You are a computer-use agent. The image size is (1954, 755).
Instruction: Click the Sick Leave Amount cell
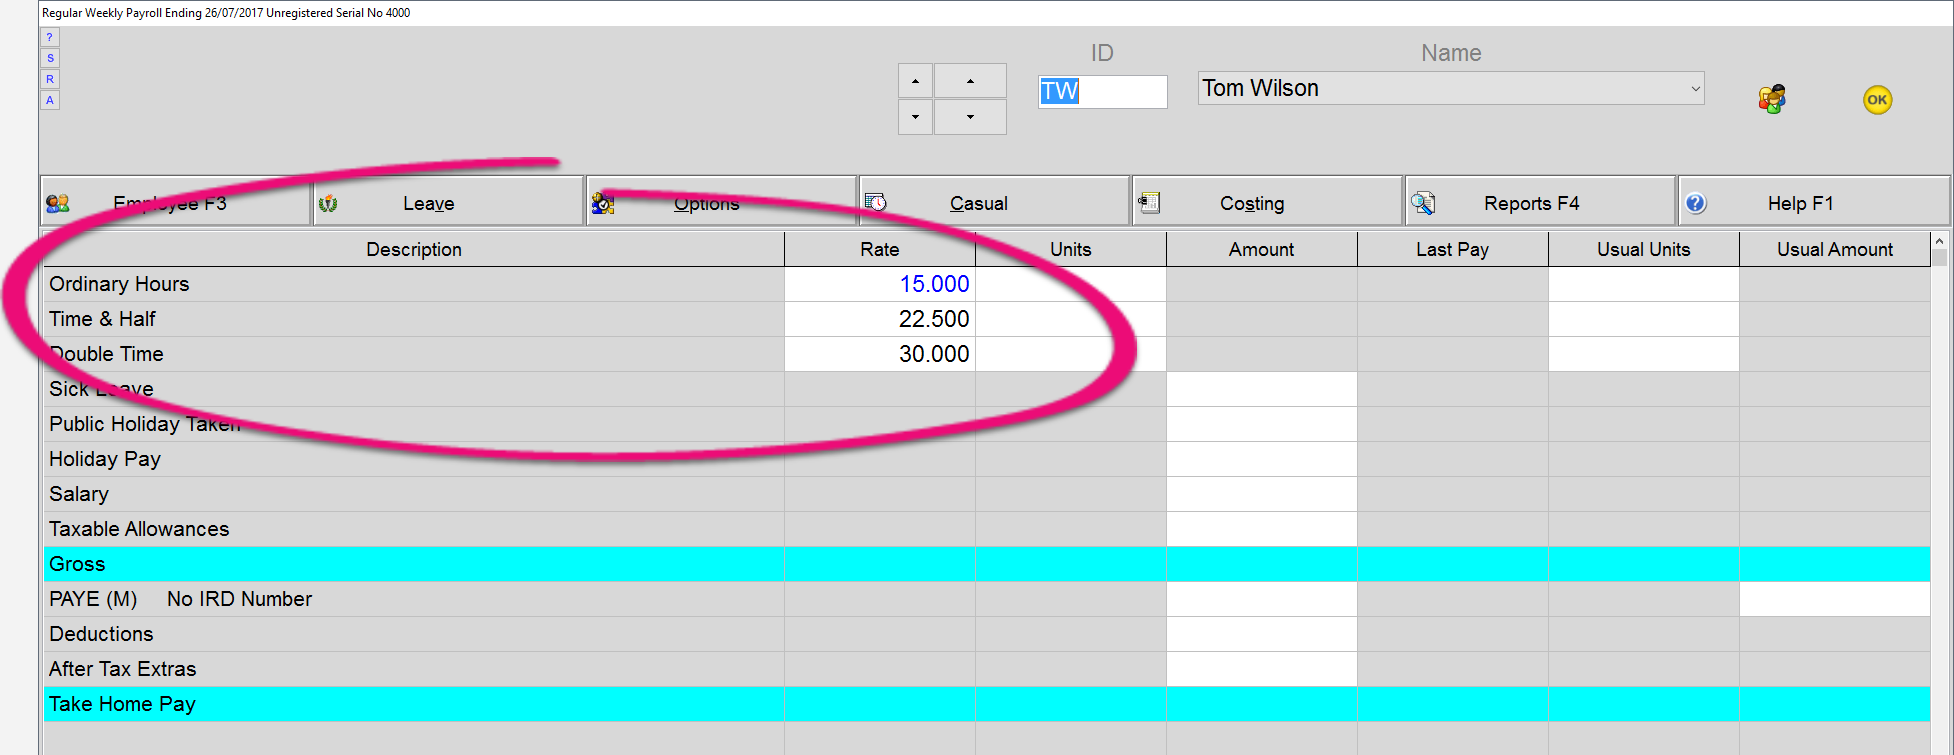point(1262,389)
